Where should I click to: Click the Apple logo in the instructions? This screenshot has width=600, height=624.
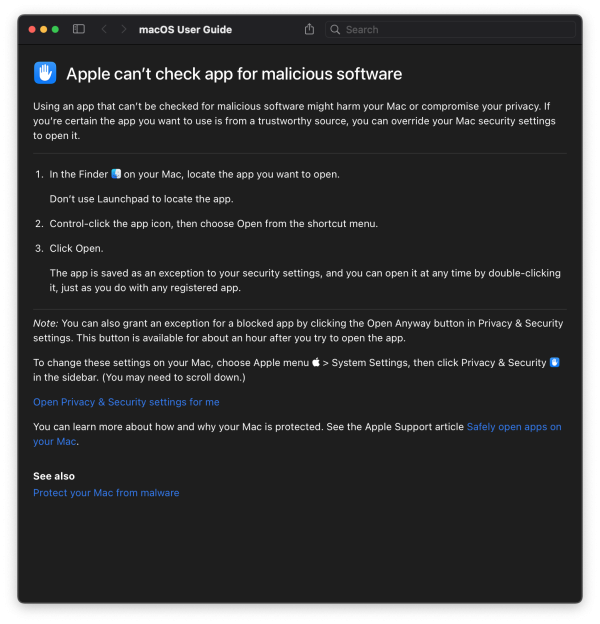point(316,362)
